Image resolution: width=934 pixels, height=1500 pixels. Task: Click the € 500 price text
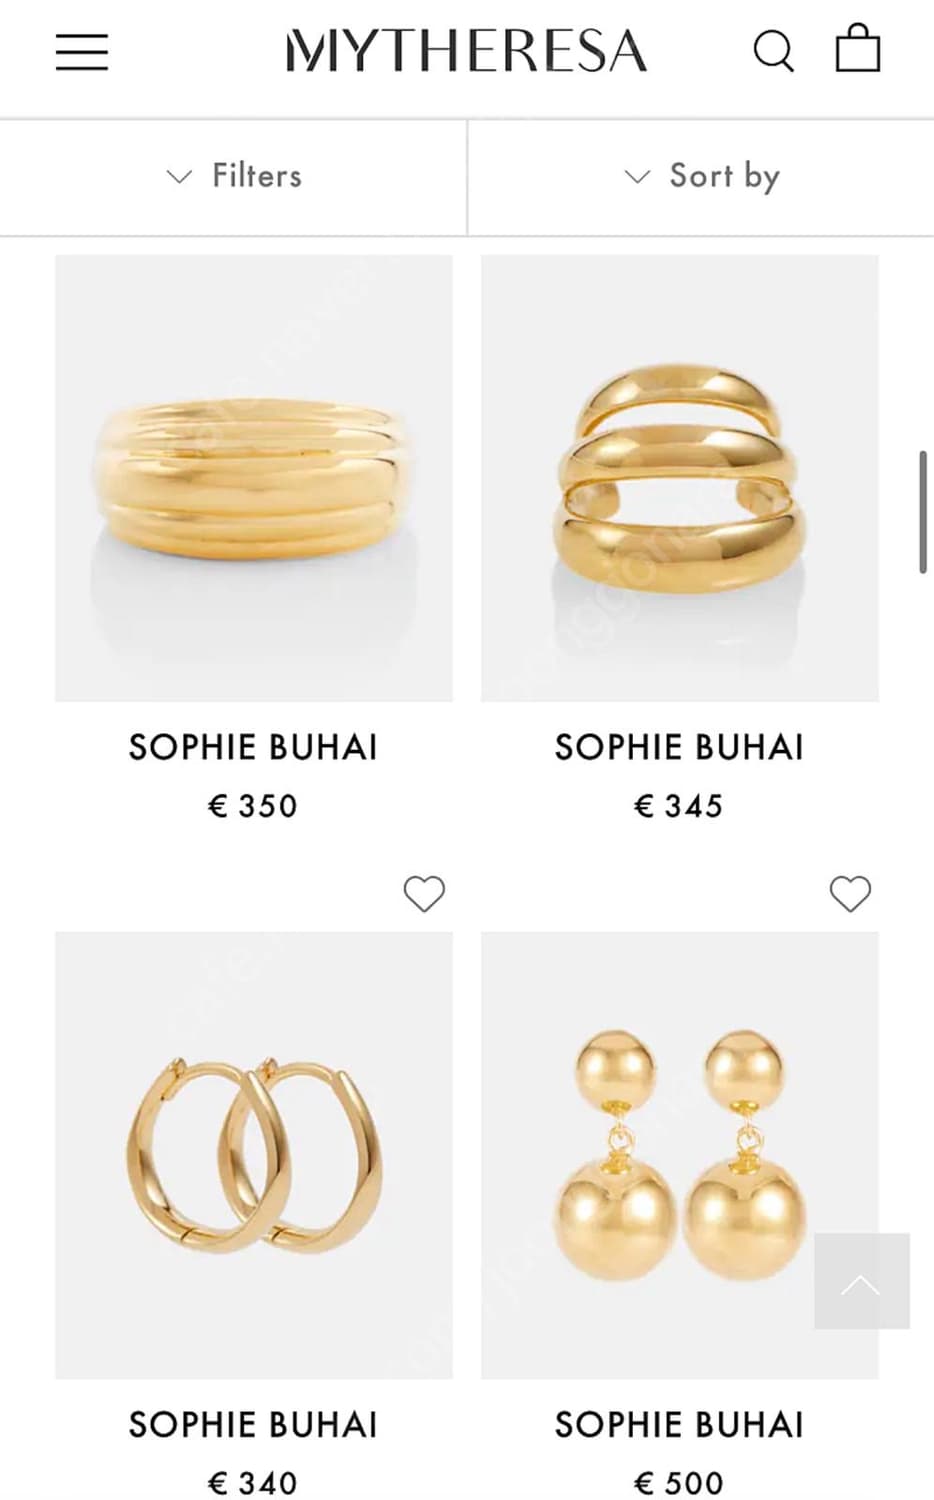pos(679,1483)
